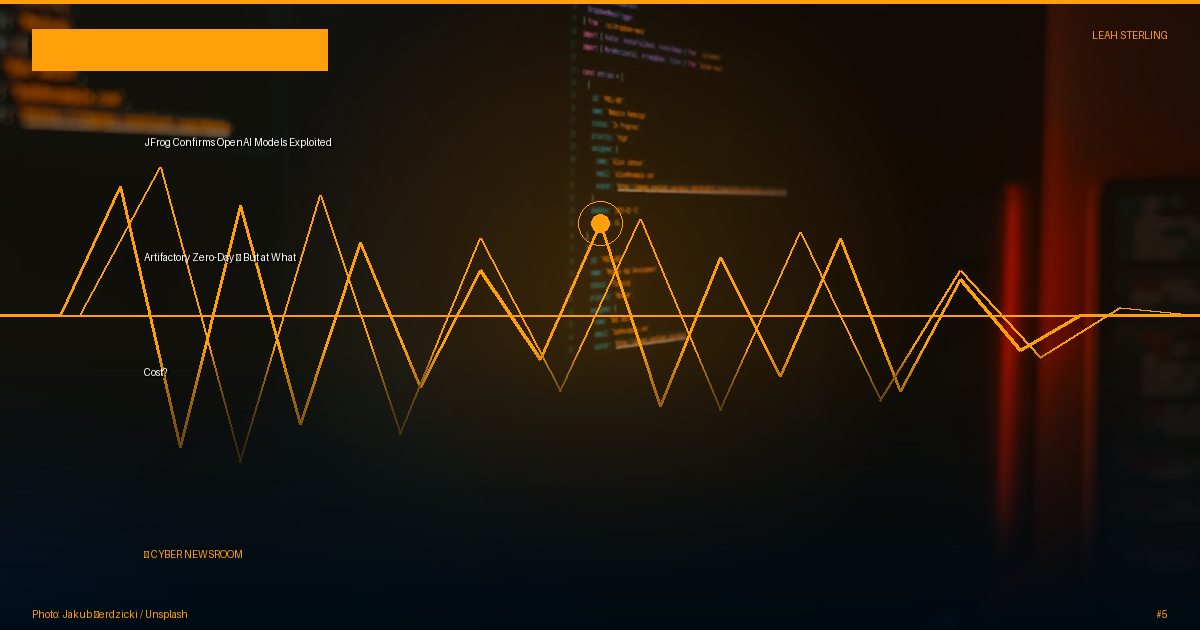Click the headline line 'Artifactory Zero-Day But at What'

[x=220, y=258]
